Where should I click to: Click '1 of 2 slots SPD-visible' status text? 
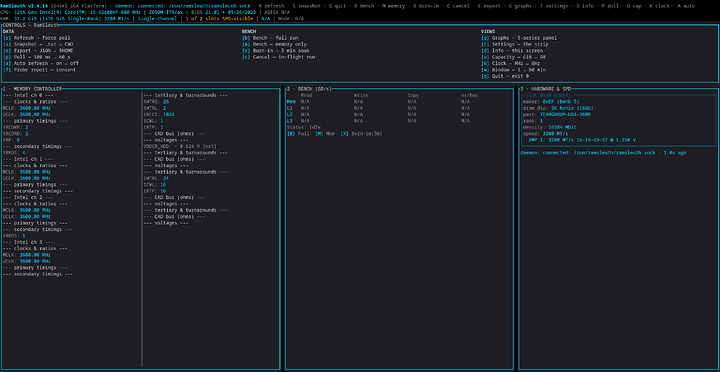pyautogui.click(x=220, y=19)
